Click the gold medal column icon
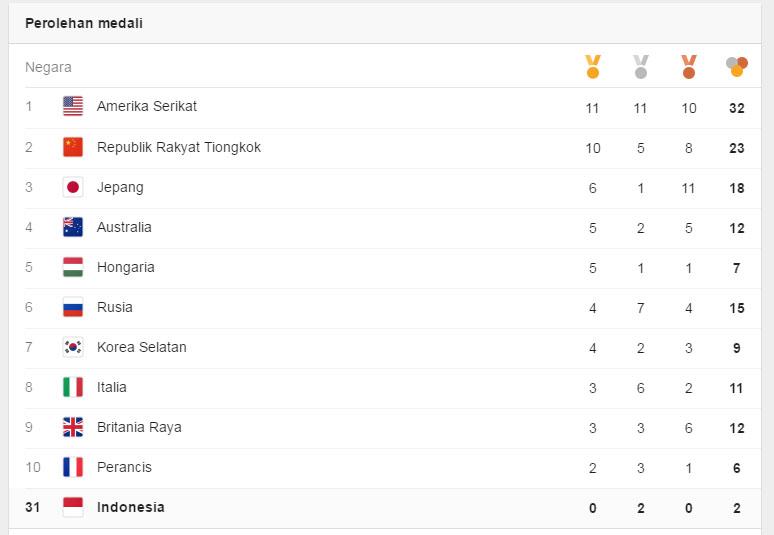The height and width of the screenshot is (535, 774). pyautogui.click(x=592, y=67)
